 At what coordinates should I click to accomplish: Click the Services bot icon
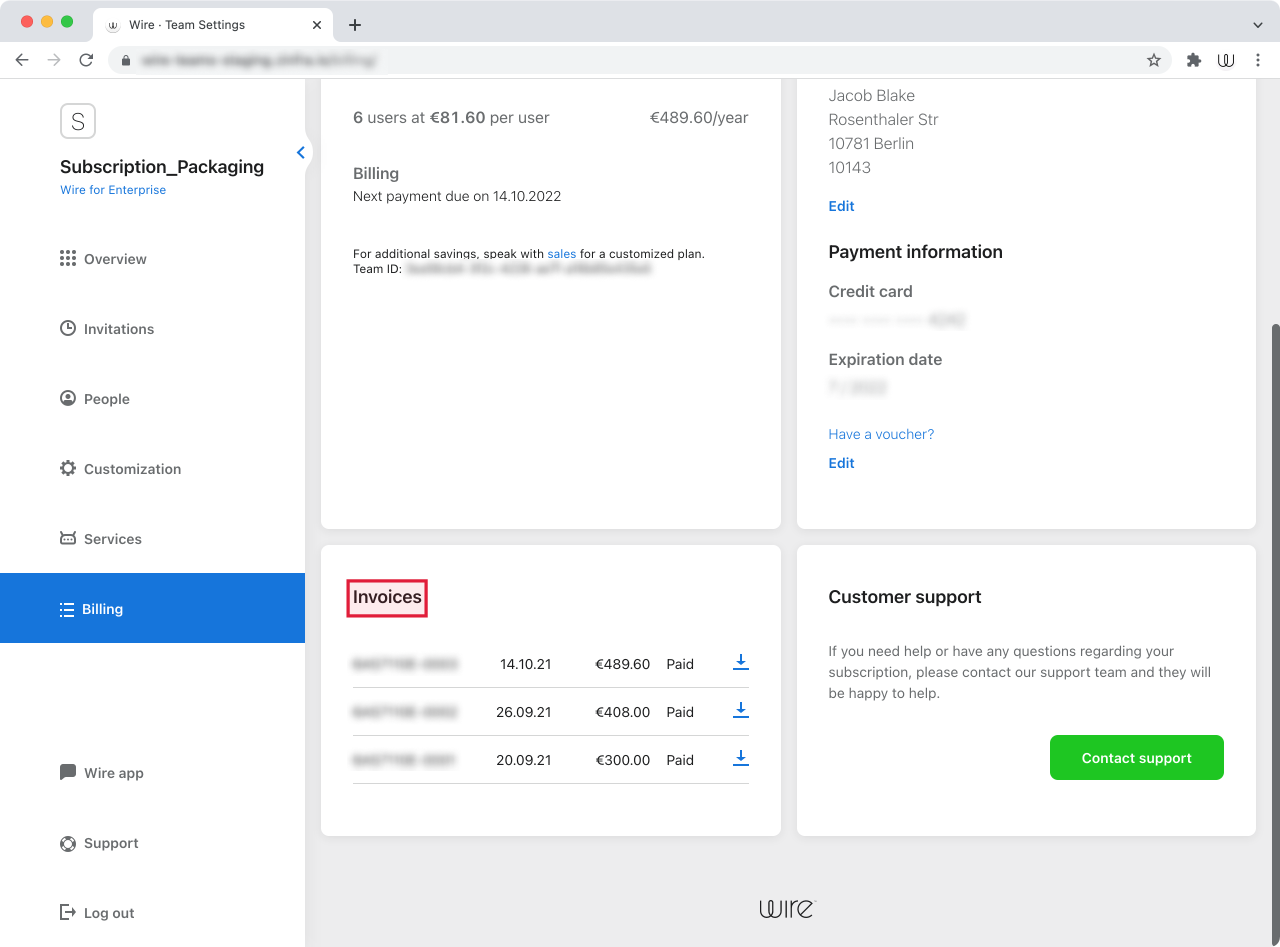pyautogui.click(x=68, y=538)
